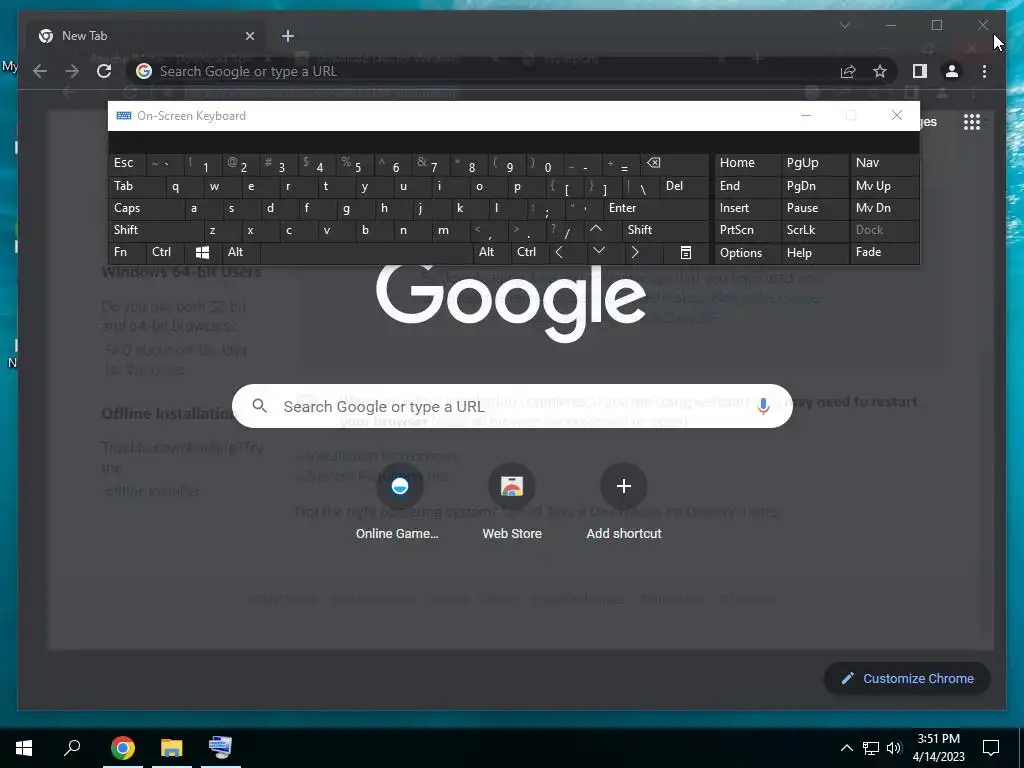Open Customize Chrome
1024x768 pixels.
pyautogui.click(x=908, y=679)
